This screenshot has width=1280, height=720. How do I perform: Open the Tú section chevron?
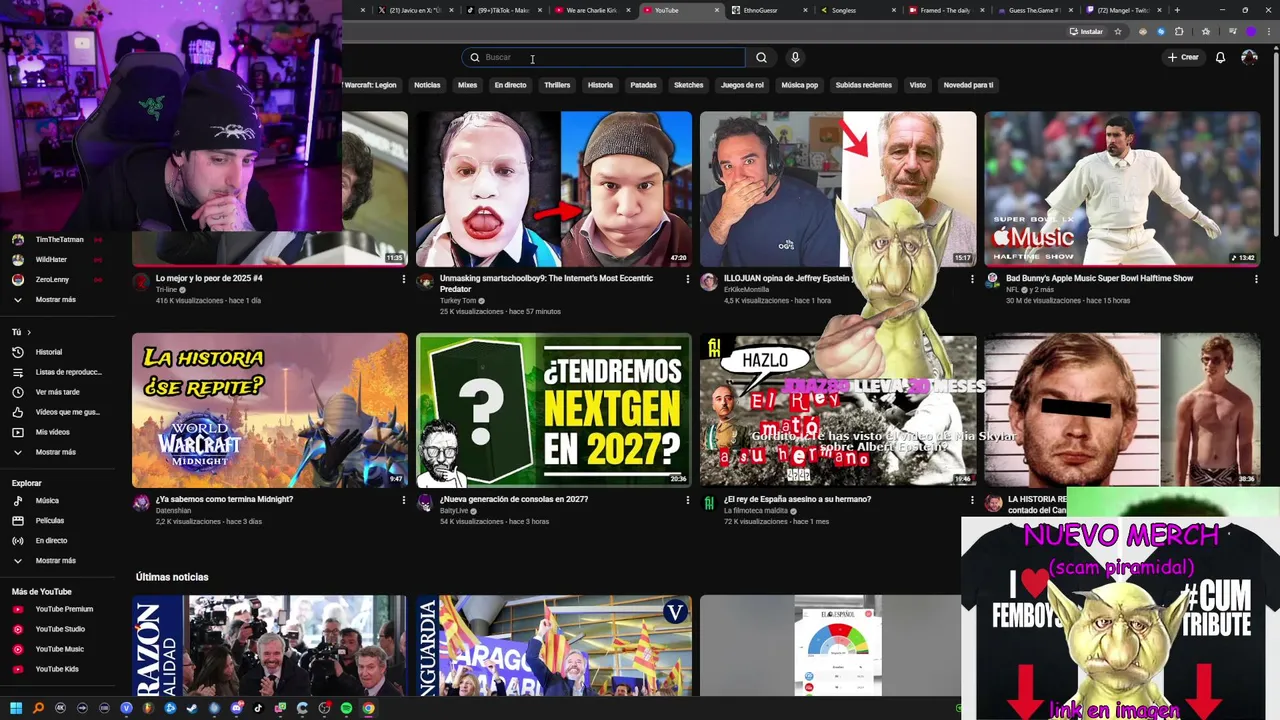tap(29, 332)
